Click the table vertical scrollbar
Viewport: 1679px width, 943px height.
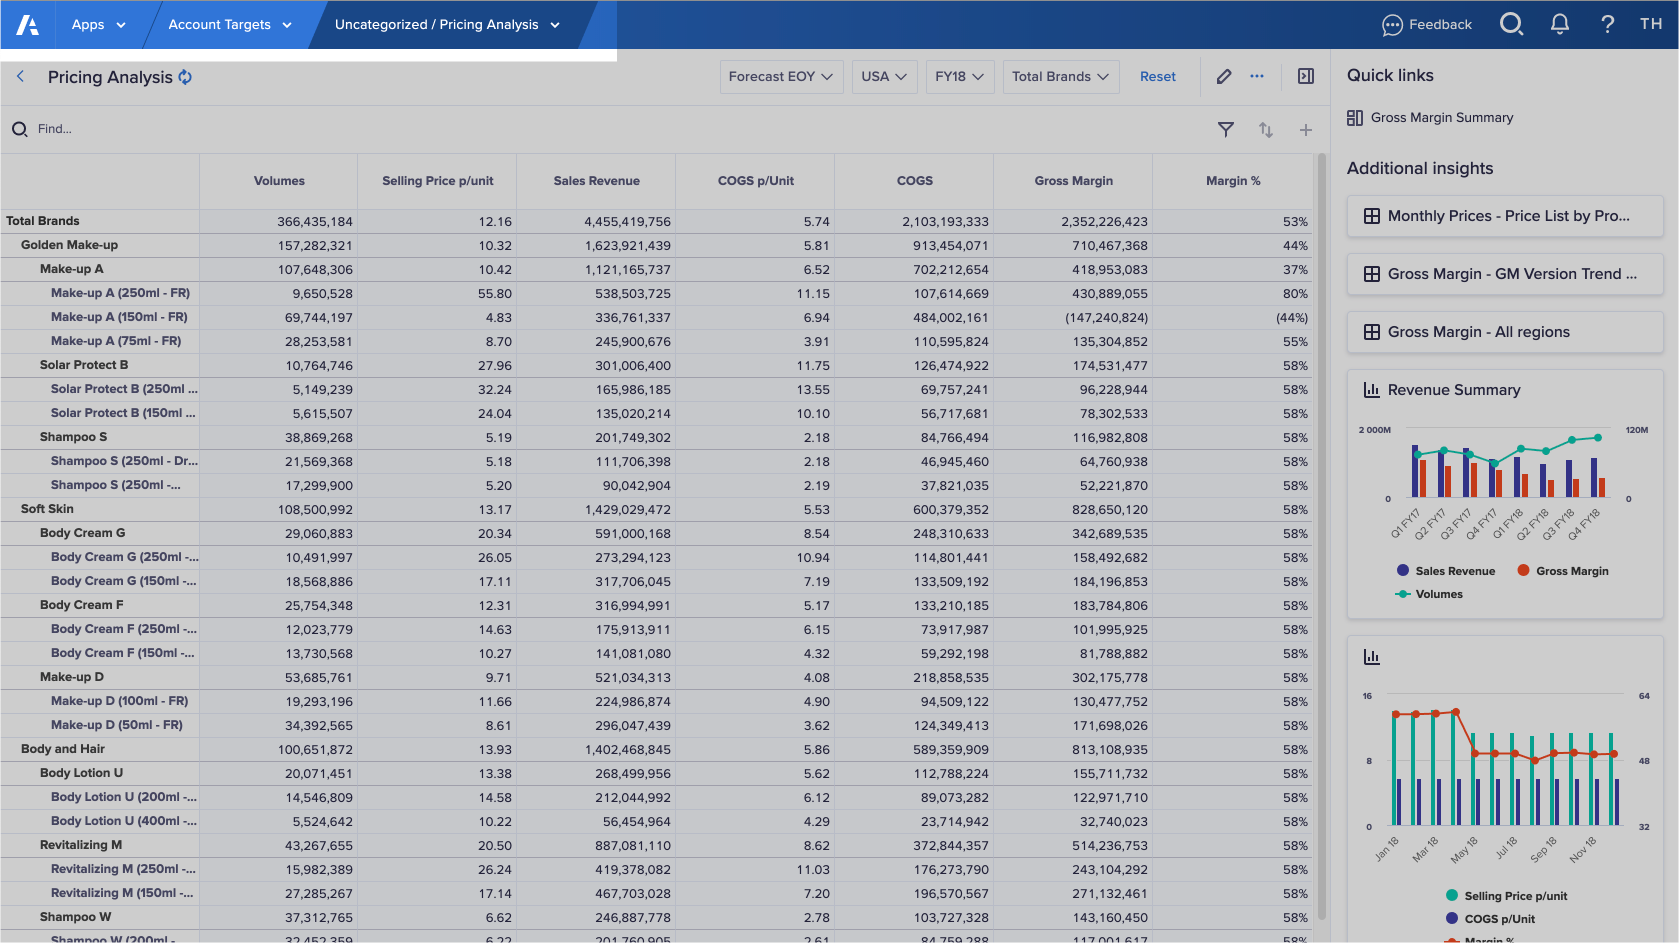tap(1322, 535)
